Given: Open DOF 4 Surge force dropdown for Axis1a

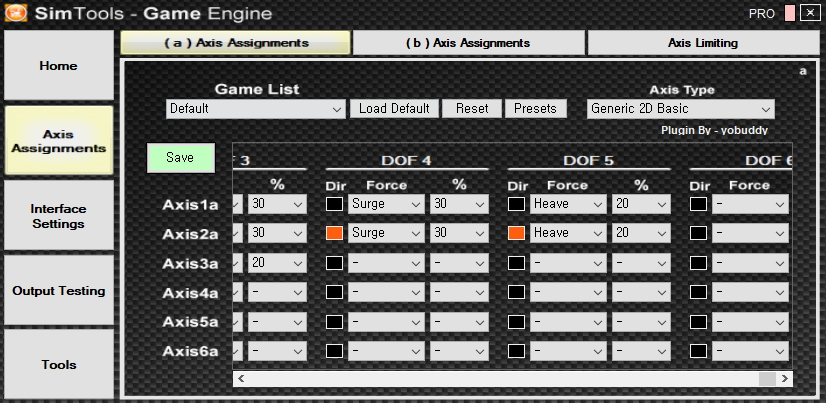Looking at the screenshot, I should coord(386,204).
